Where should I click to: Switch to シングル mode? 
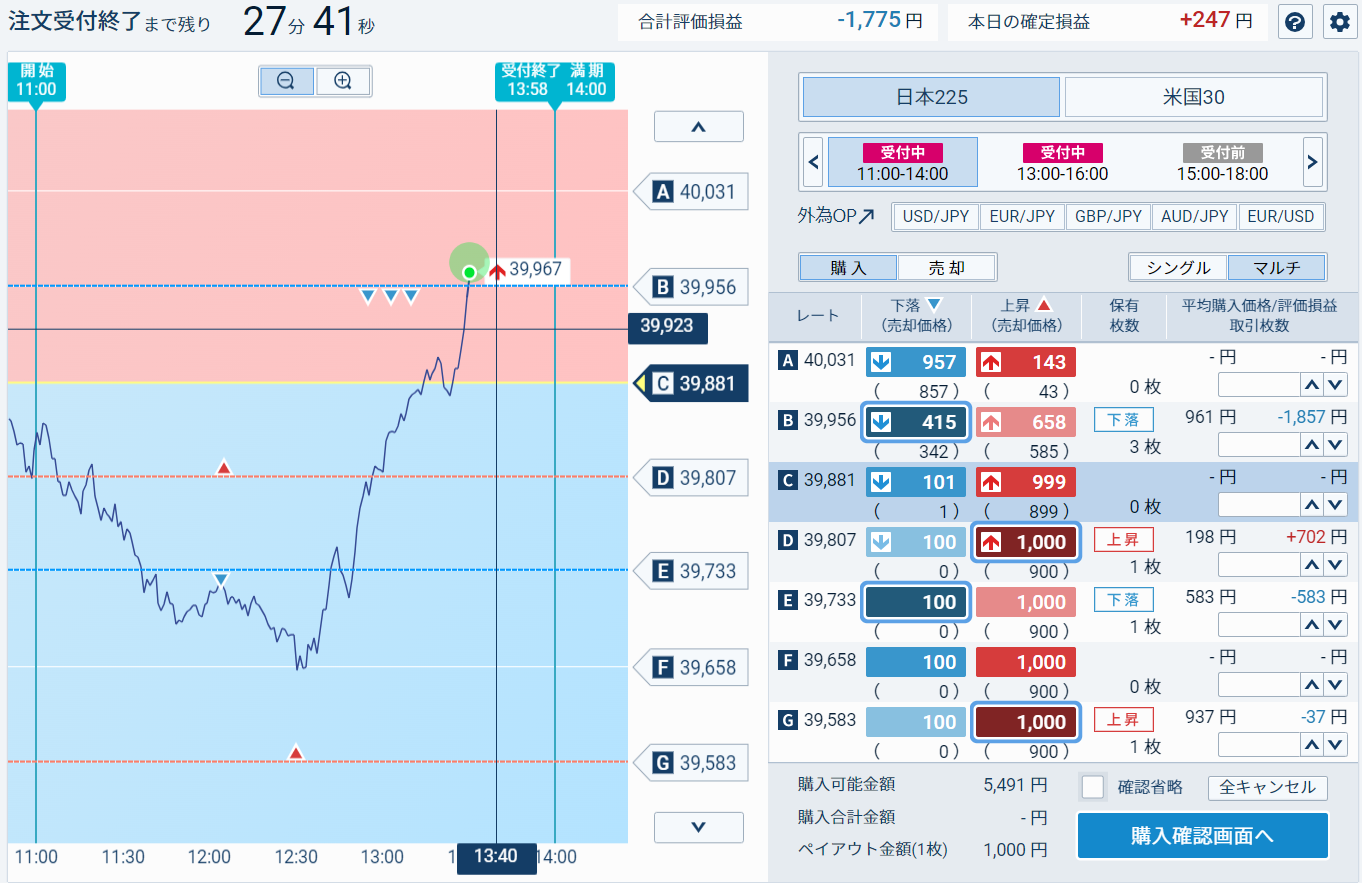(x=1179, y=268)
